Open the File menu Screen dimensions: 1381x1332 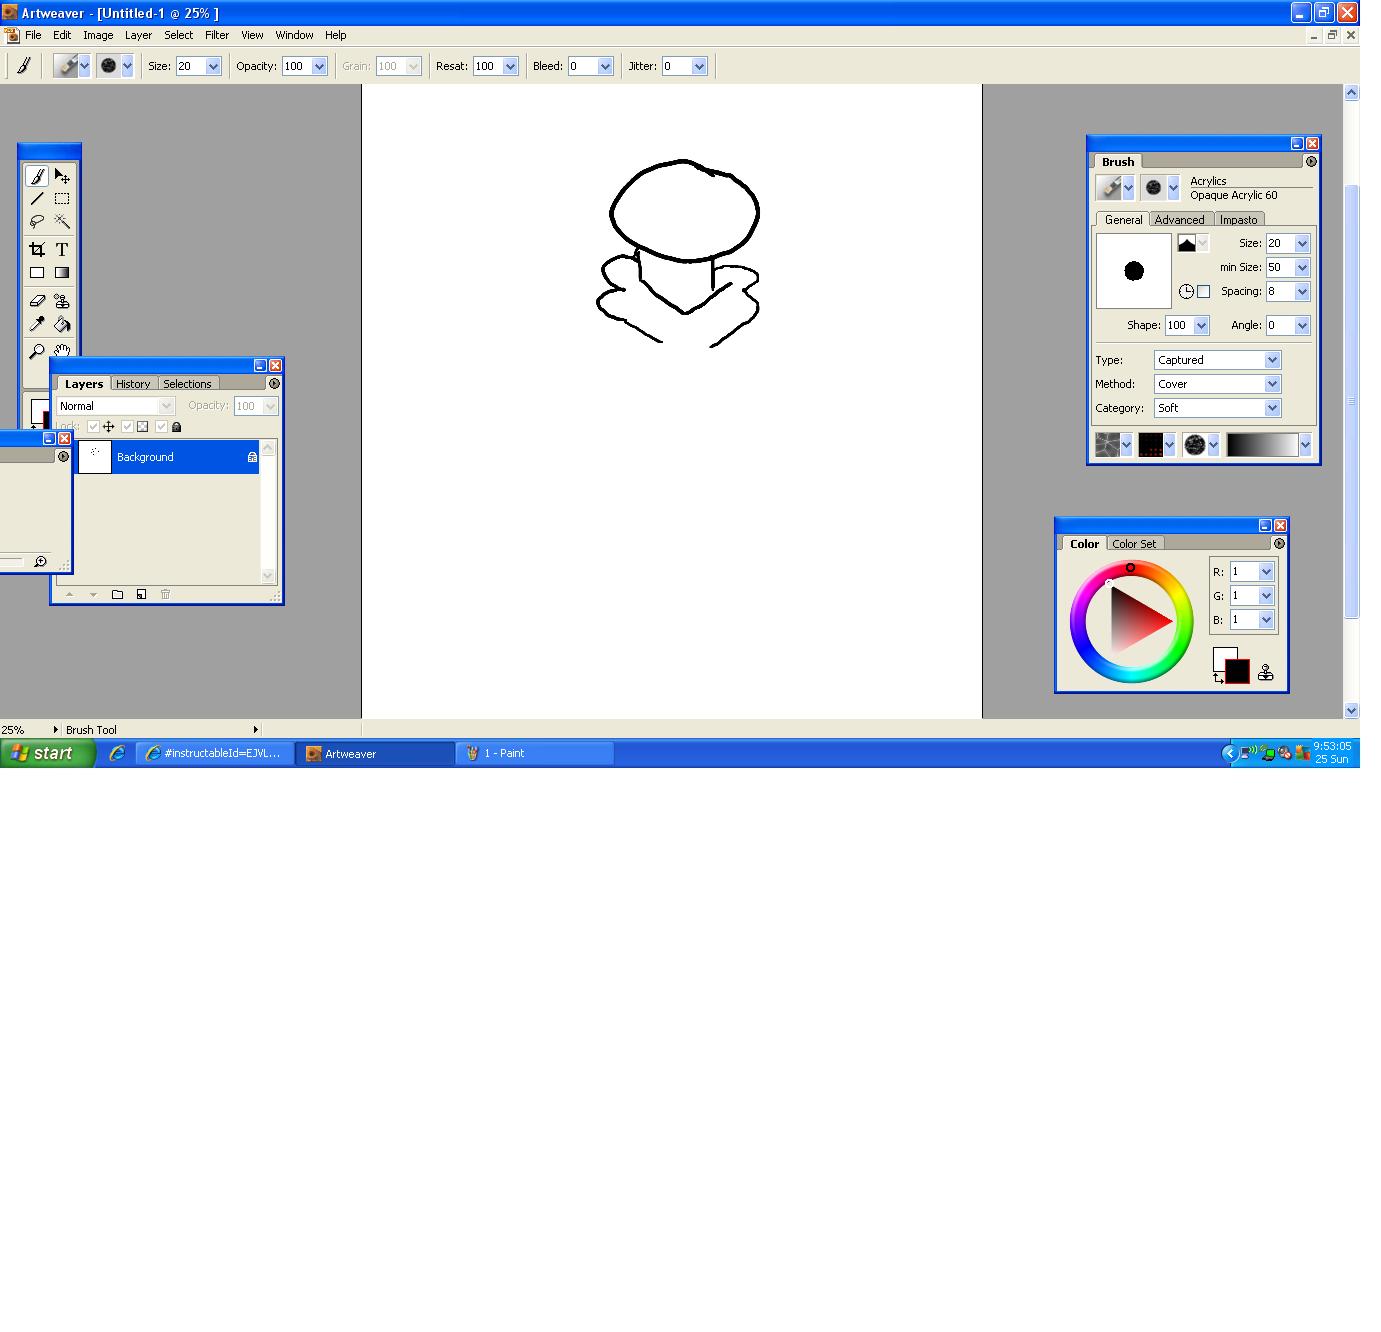[33, 35]
